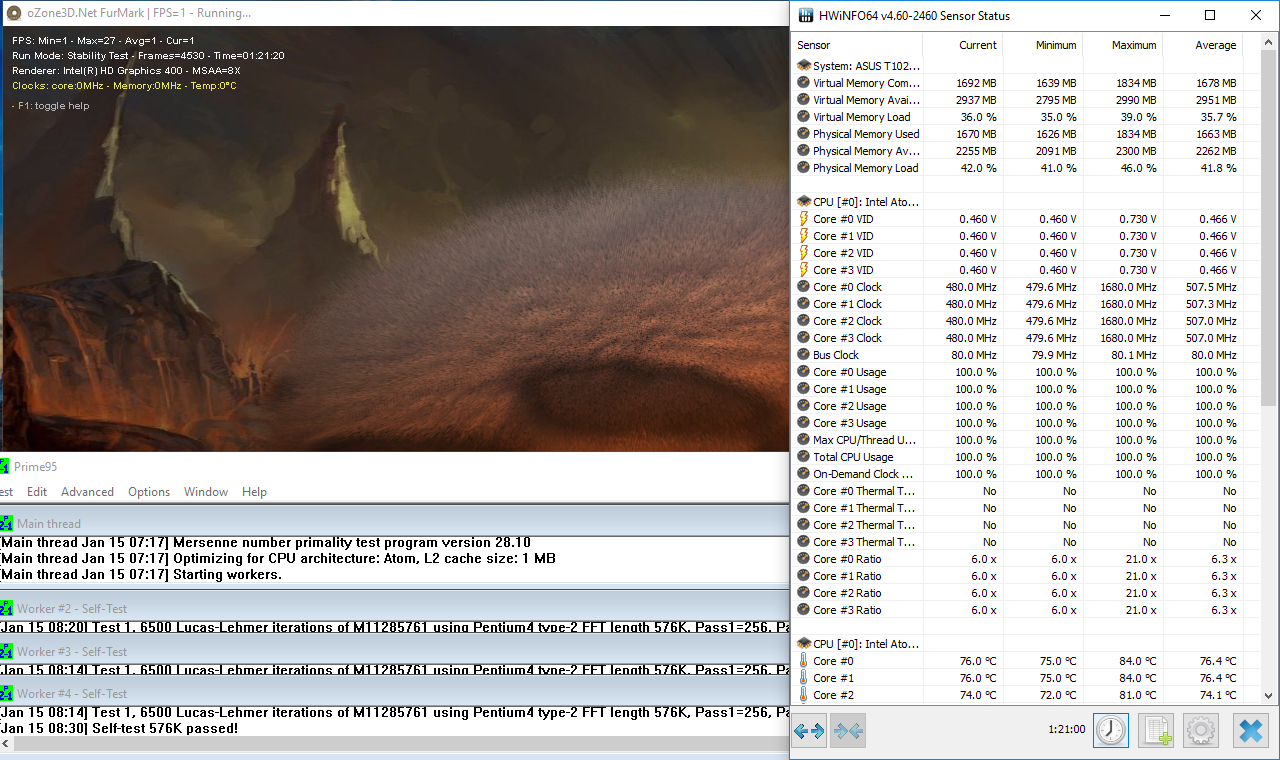Click the Worker #3 - Self-Test title bar
The image size is (1280, 760).
pos(394,651)
